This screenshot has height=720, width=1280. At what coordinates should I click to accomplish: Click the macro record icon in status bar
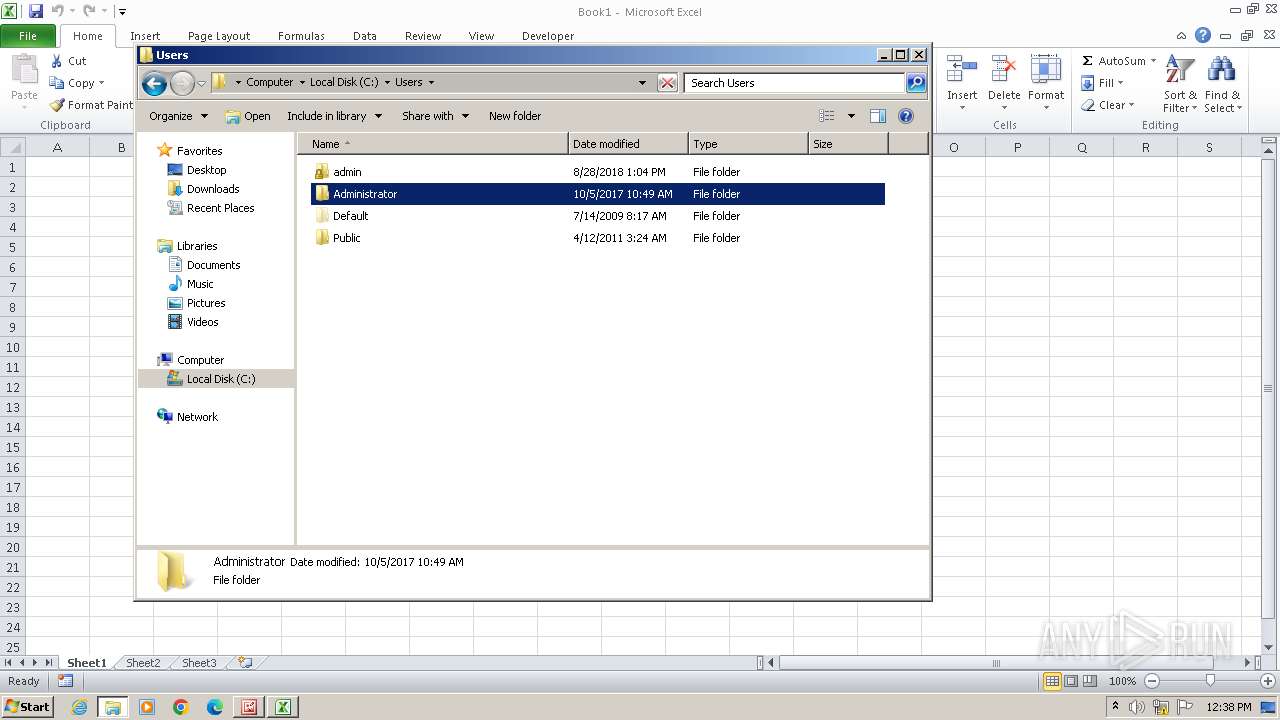coord(65,681)
